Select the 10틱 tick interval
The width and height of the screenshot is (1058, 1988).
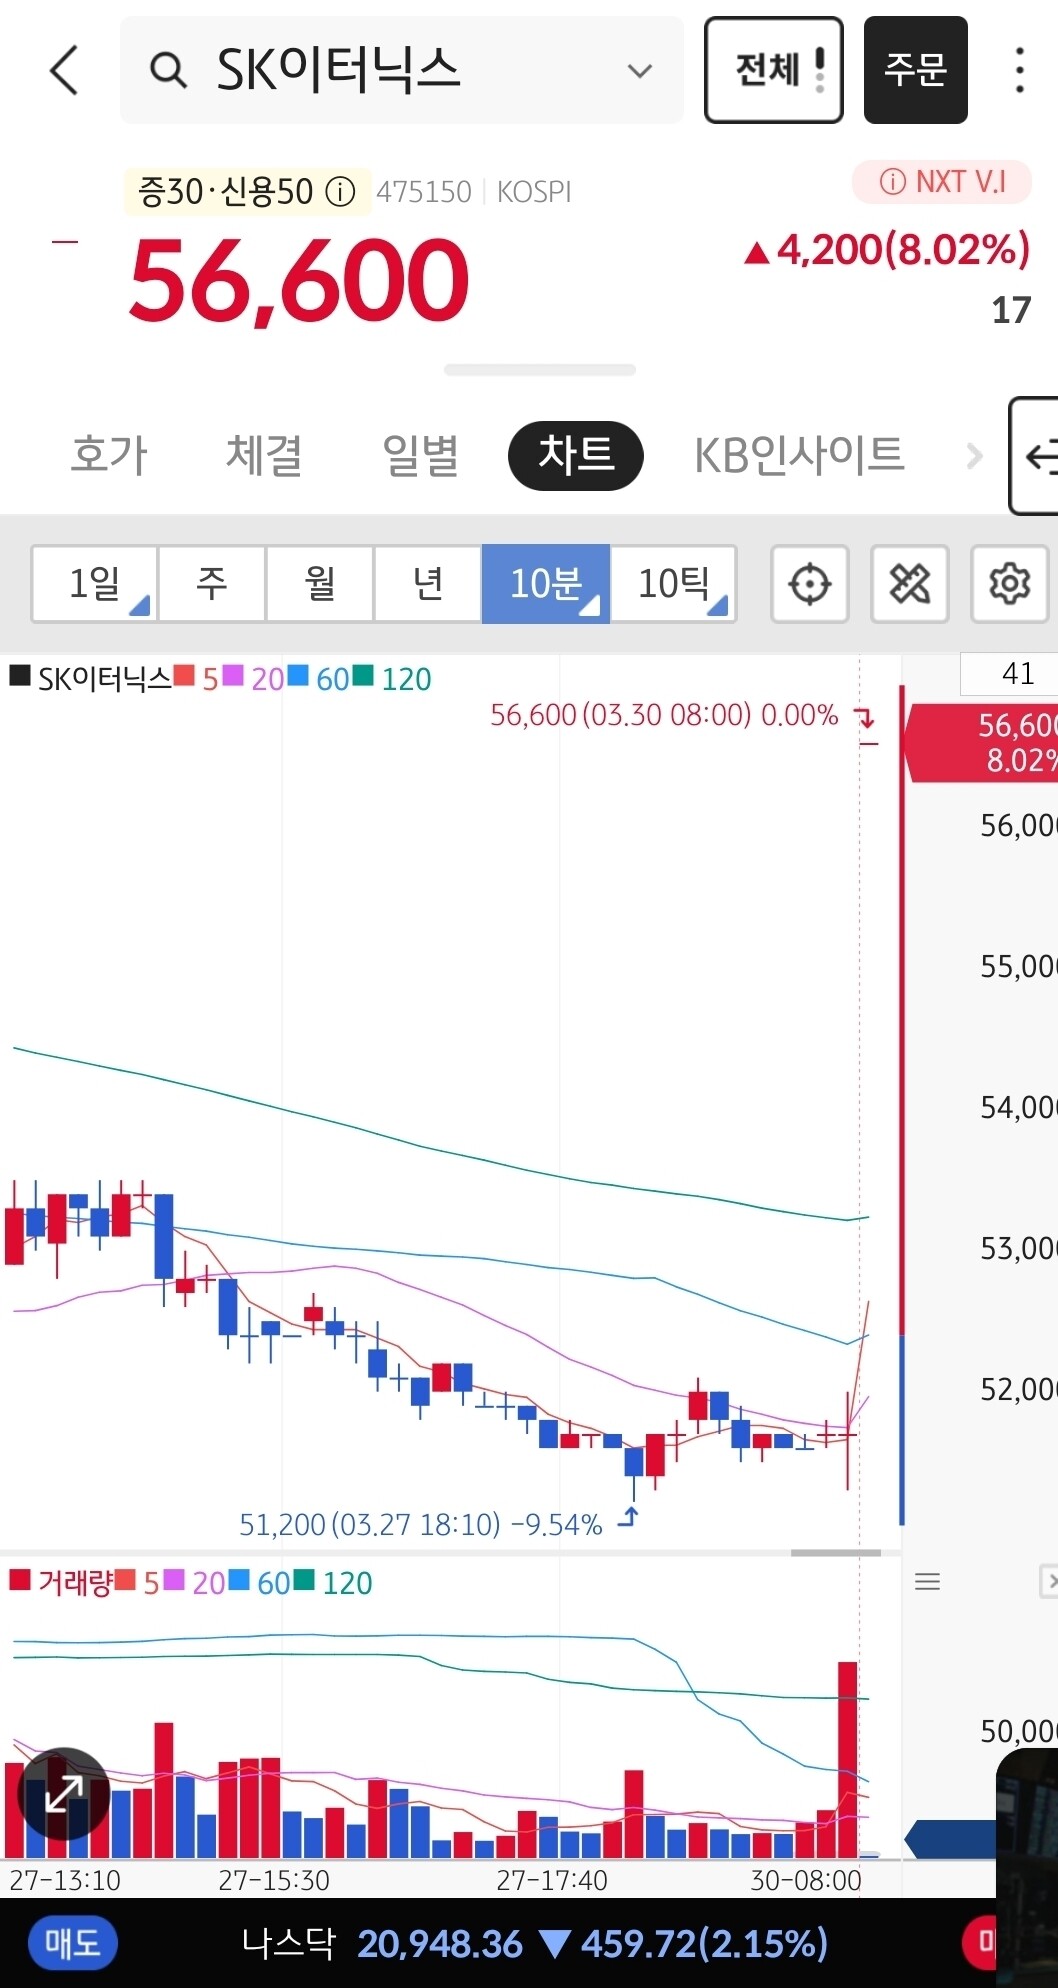(x=674, y=583)
